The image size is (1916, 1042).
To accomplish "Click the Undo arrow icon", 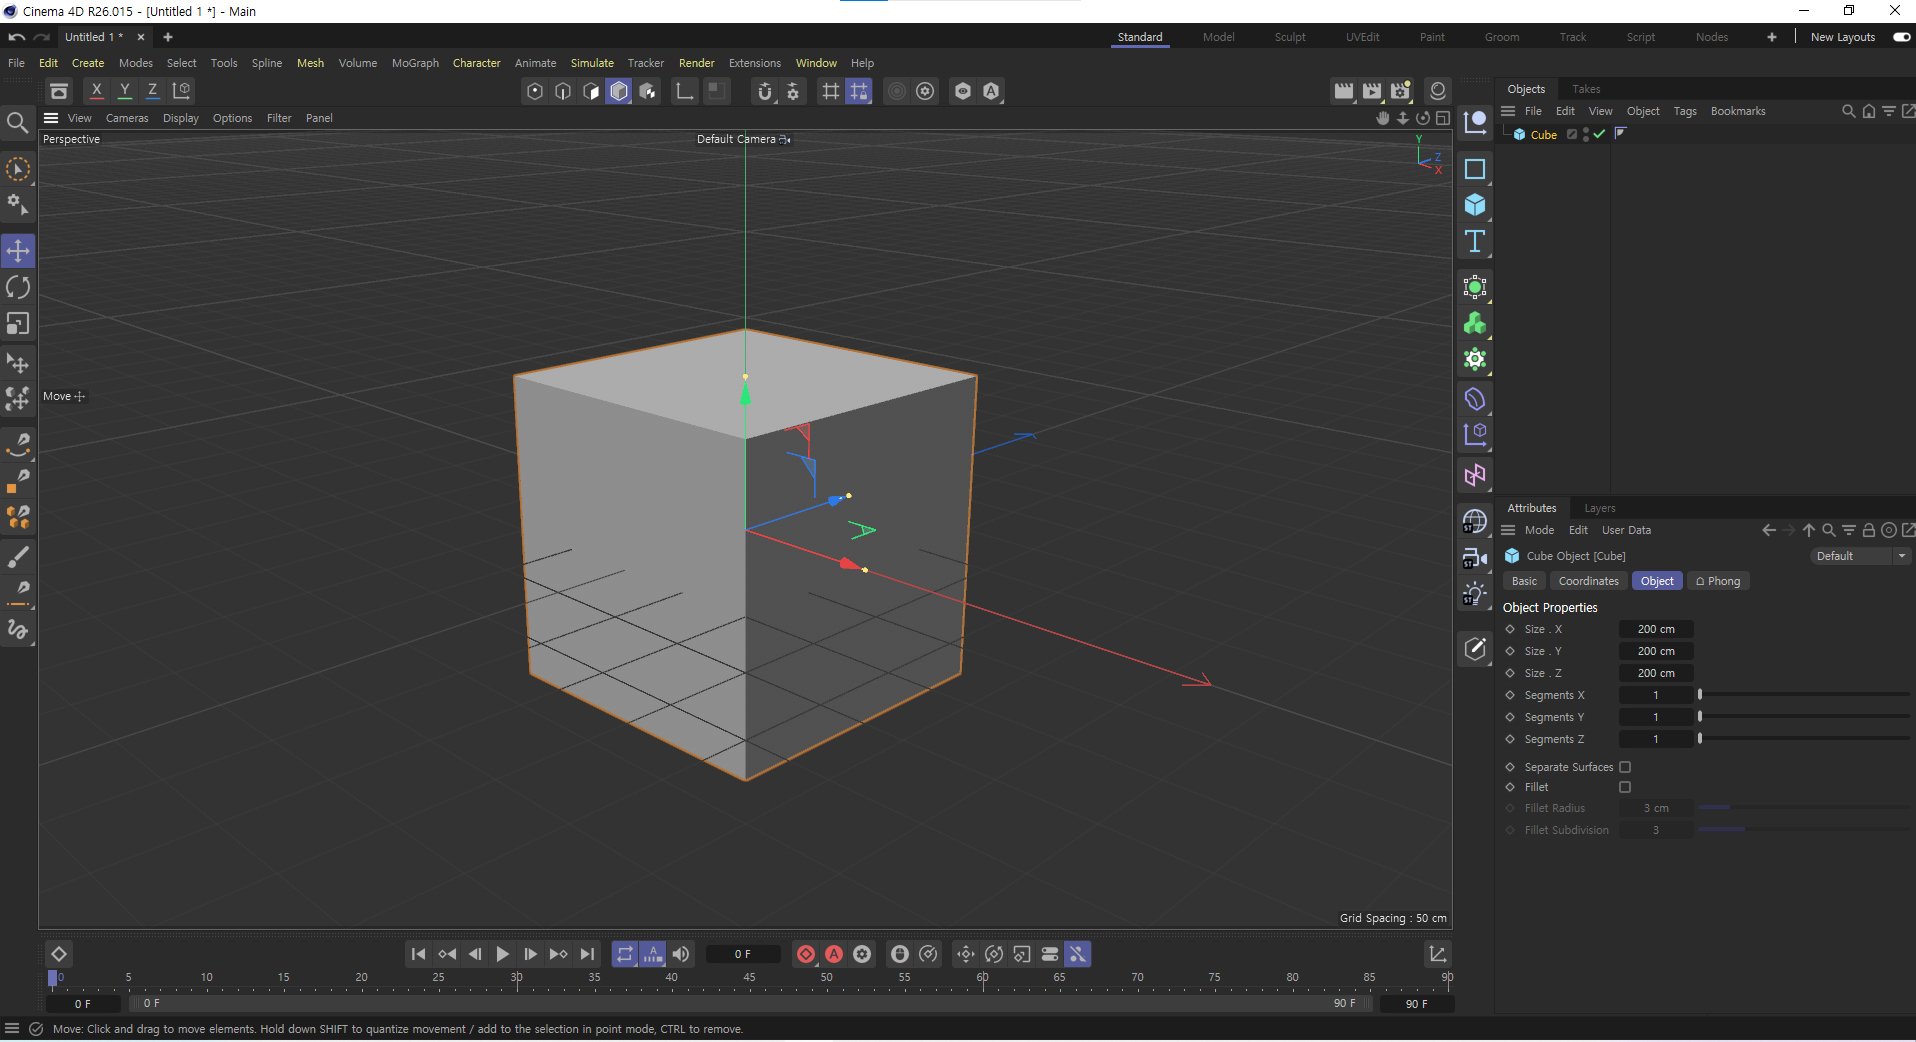I will 17,37.
